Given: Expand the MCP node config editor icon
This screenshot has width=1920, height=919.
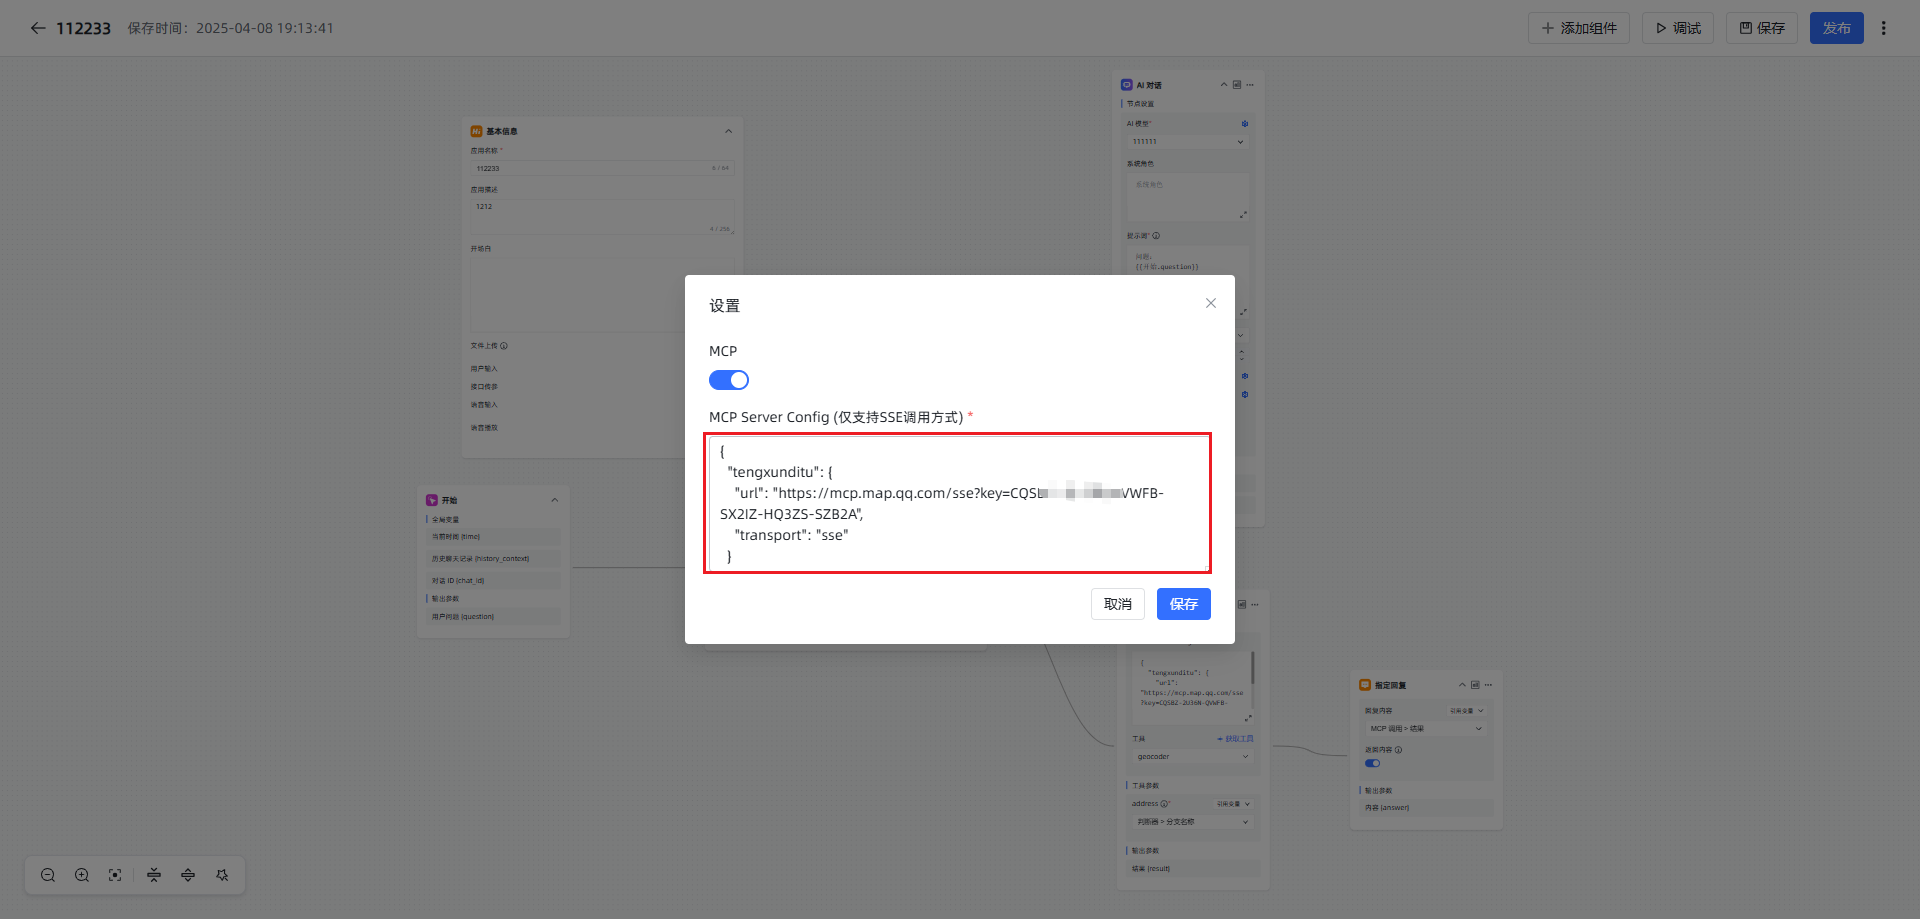Looking at the screenshot, I should click(1247, 718).
